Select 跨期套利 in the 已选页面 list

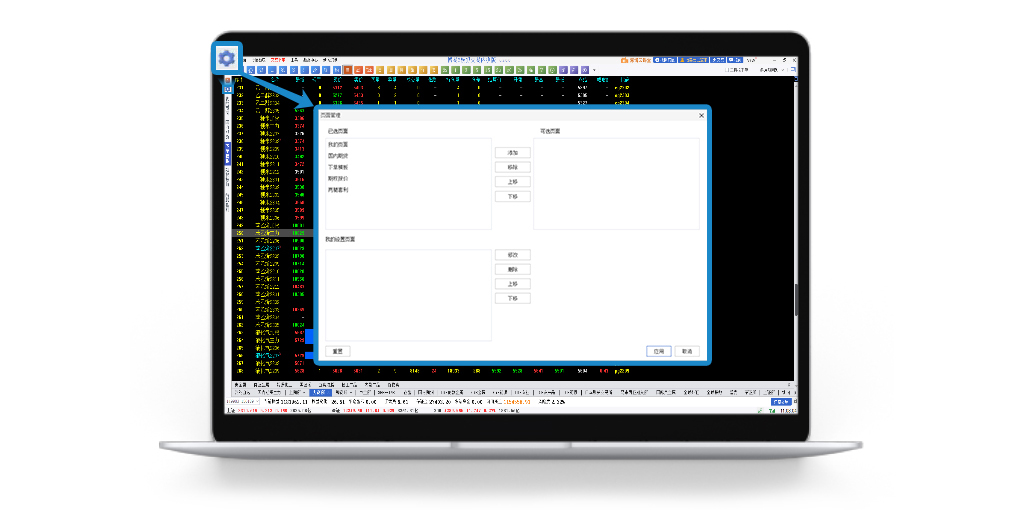(337, 190)
